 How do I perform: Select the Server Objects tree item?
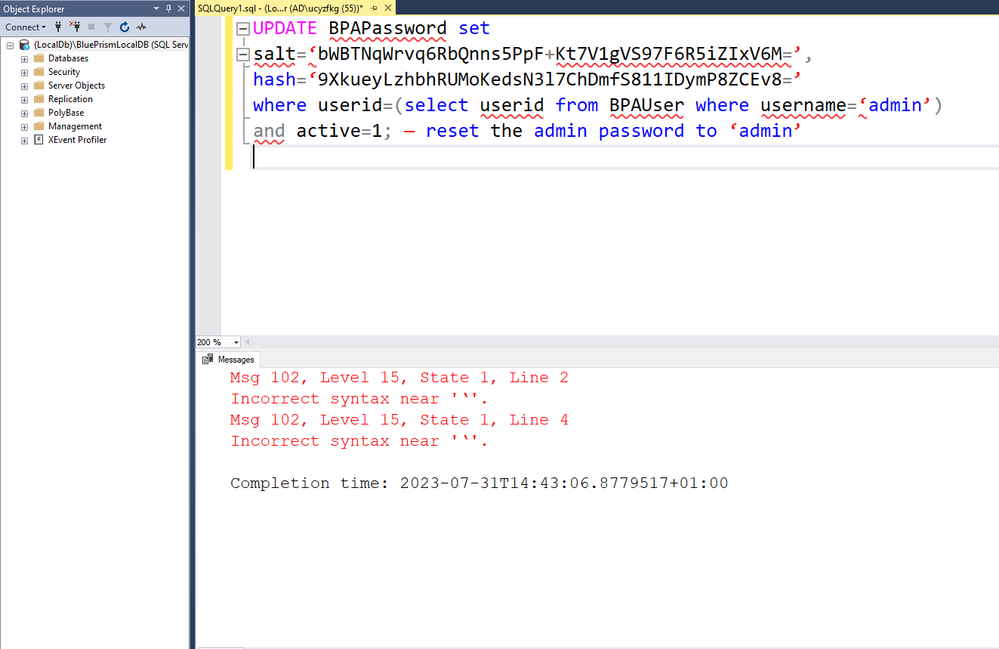tap(76, 85)
